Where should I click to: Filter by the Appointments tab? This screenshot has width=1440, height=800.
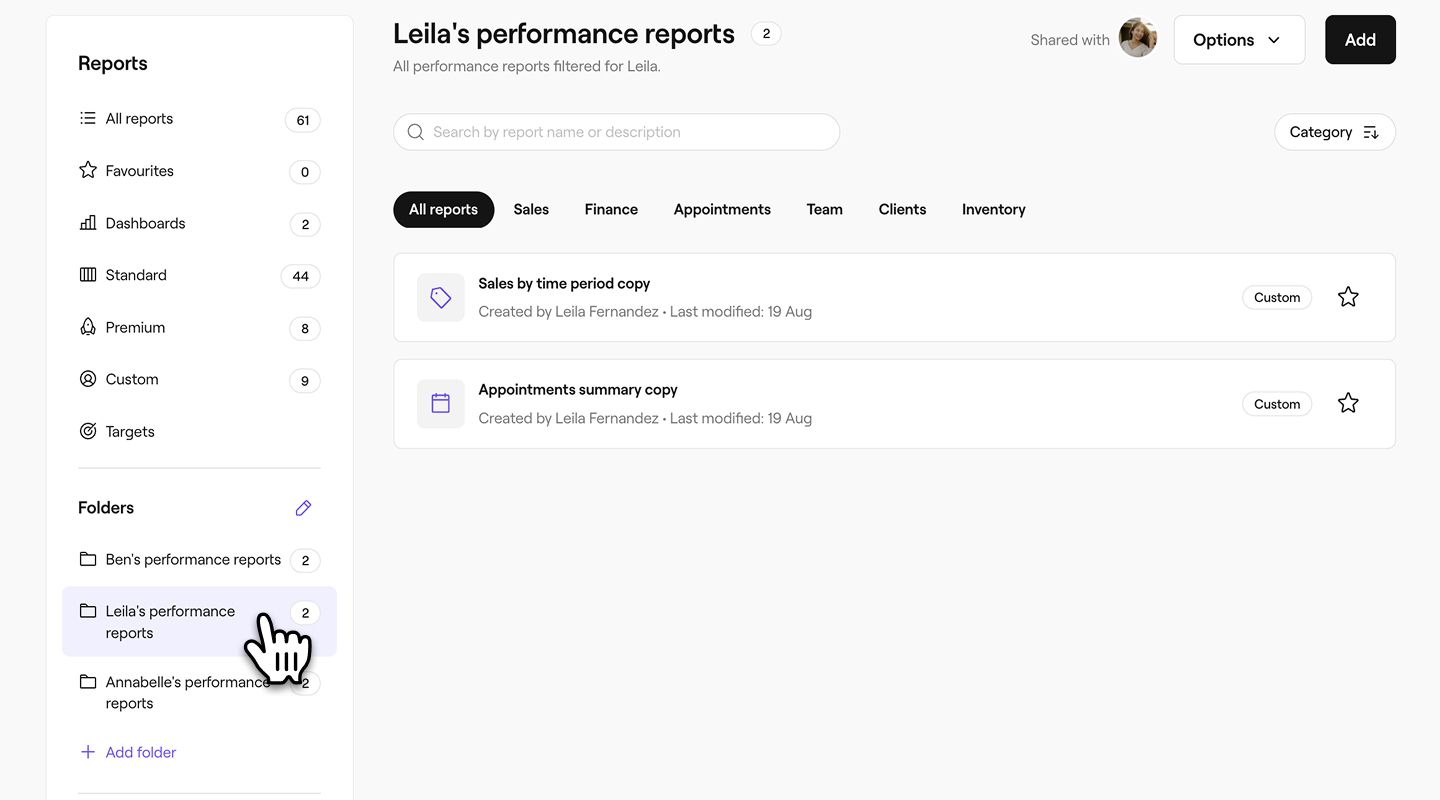click(722, 209)
